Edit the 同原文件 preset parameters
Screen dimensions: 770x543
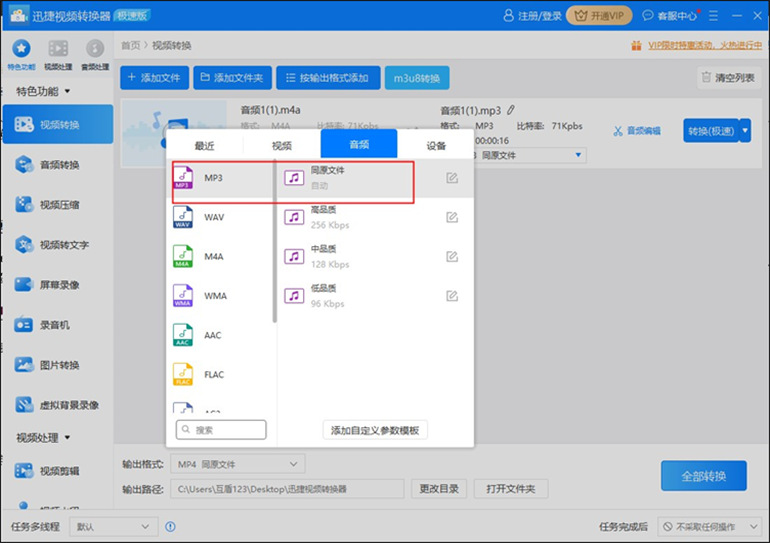452,178
